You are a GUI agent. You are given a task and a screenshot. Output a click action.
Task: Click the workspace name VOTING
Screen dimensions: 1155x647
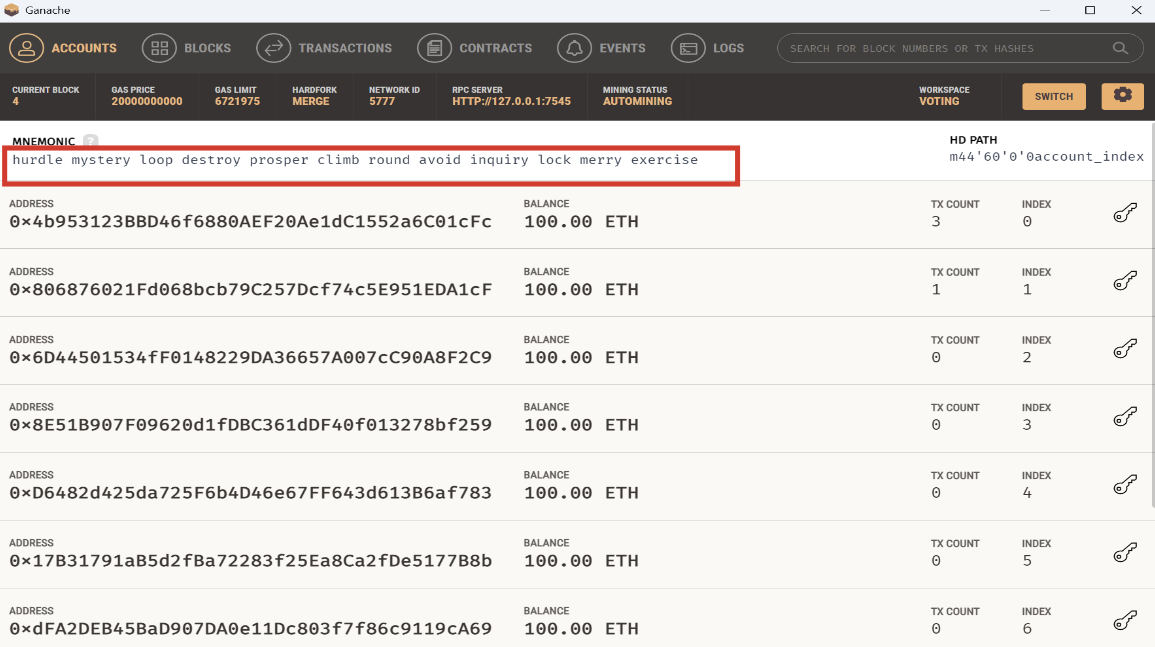click(939, 102)
